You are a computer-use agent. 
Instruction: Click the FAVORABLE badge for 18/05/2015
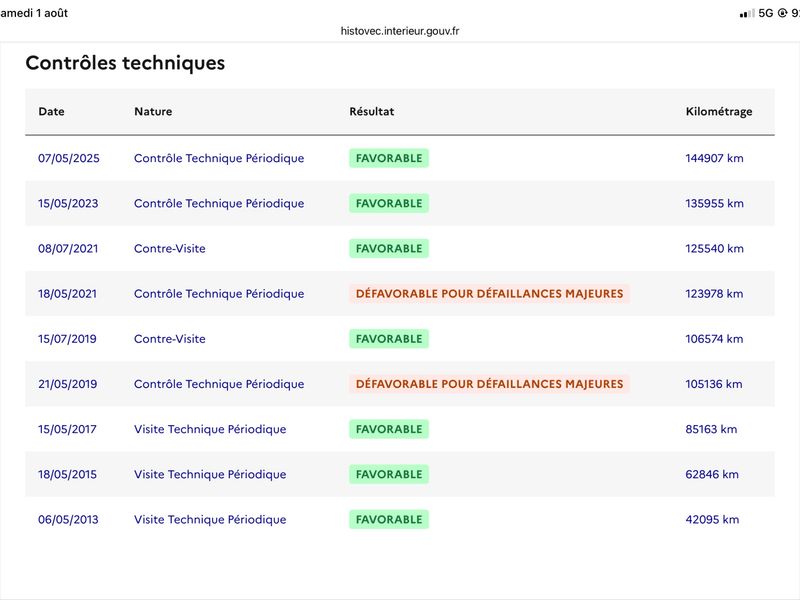click(x=389, y=474)
